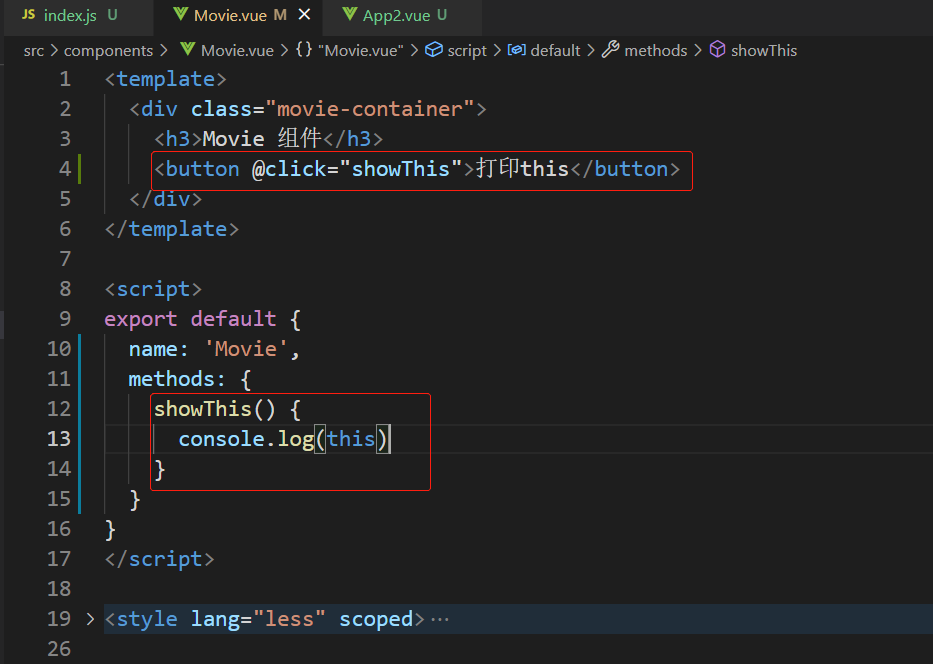The height and width of the screenshot is (664, 933).
Task: Click the methods property on line 11
Action: click(171, 379)
